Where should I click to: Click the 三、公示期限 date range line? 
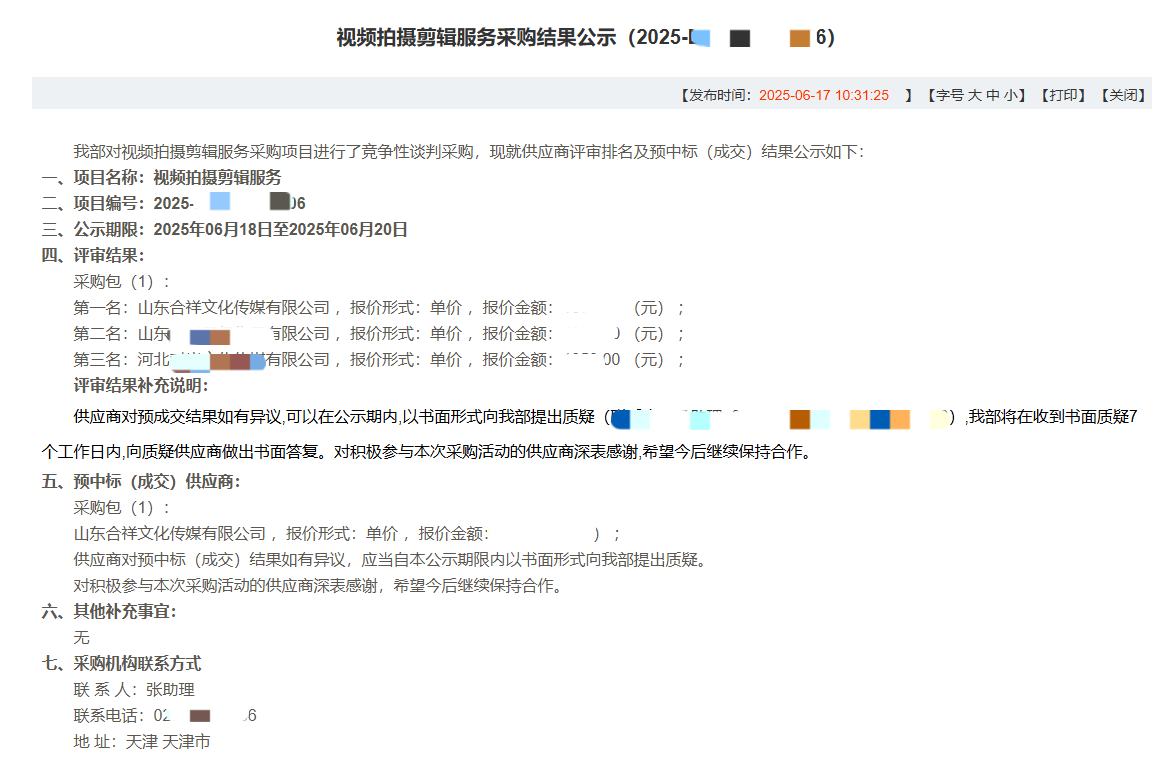point(225,230)
